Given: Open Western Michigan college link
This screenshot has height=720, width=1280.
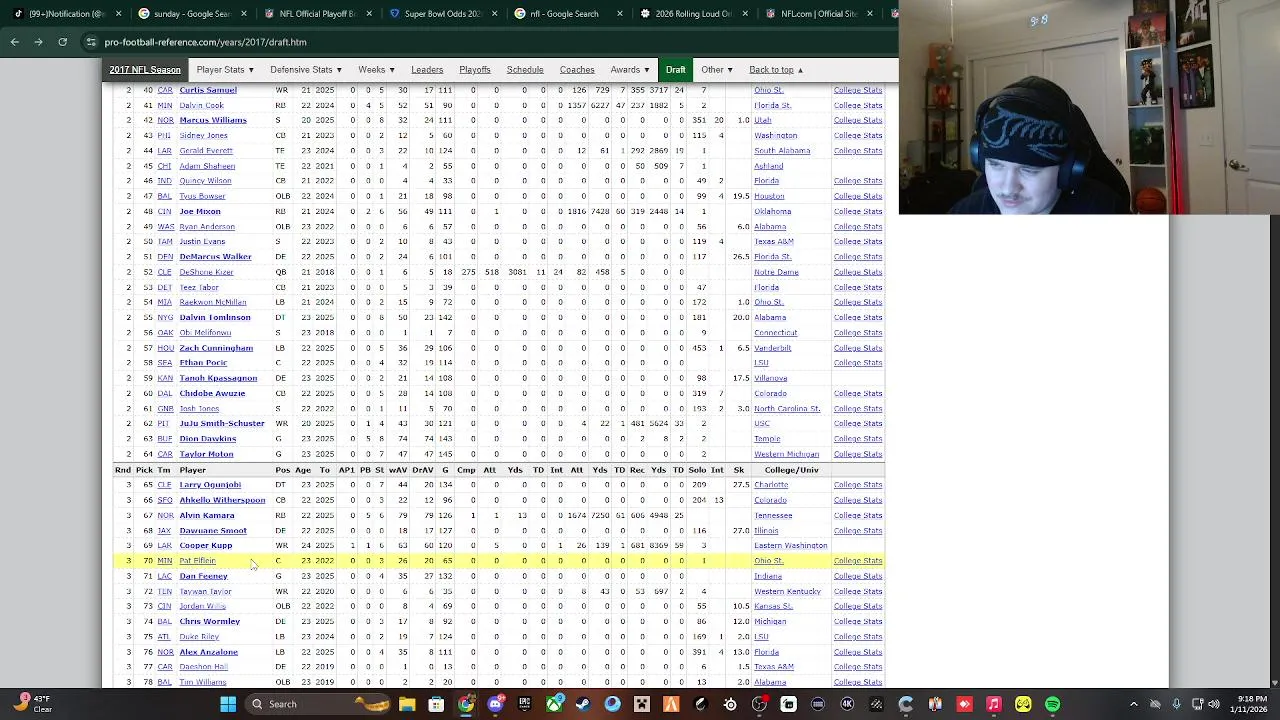Looking at the screenshot, I should point(787,454).
